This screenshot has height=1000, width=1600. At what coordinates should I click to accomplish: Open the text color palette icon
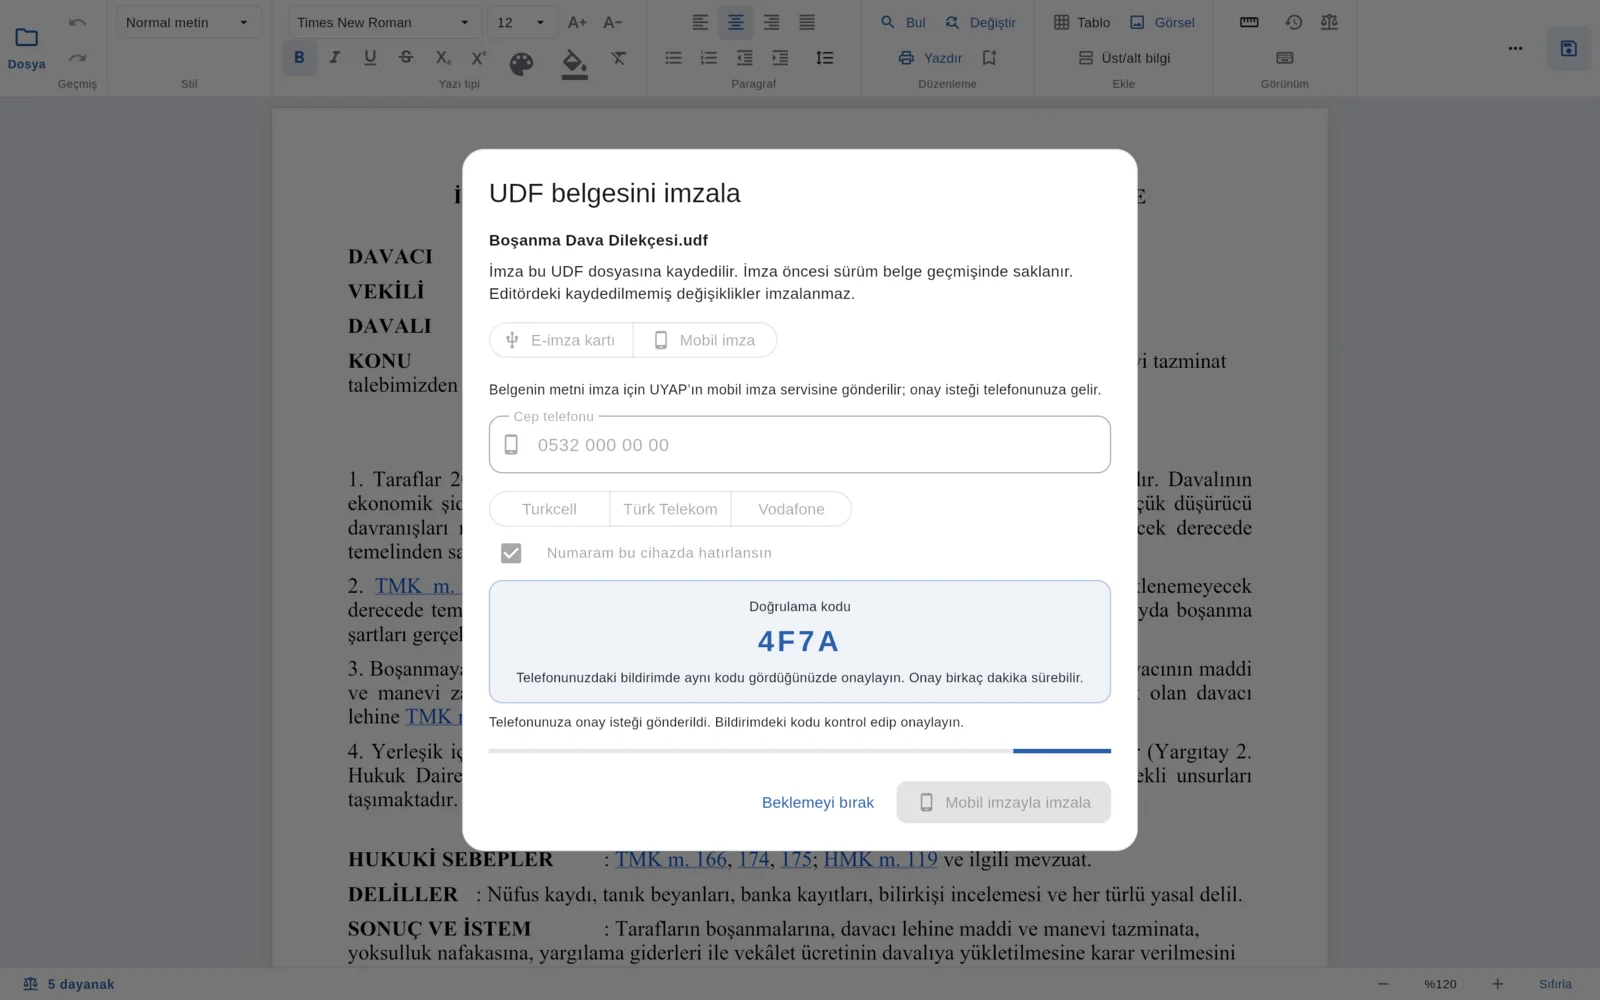coord(521,64)
